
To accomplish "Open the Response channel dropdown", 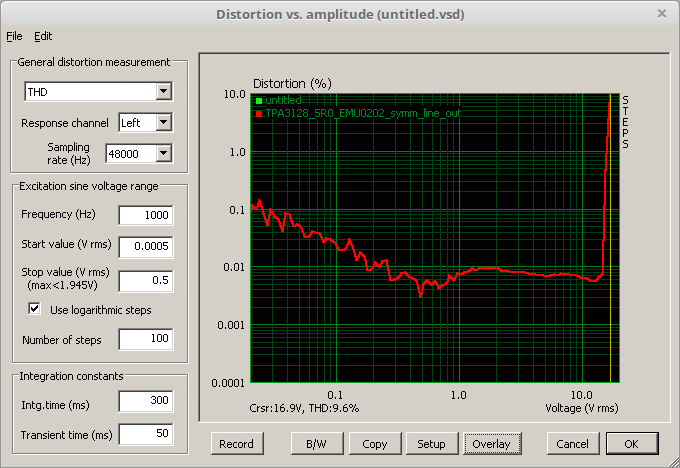I will [x=163, y=123].
